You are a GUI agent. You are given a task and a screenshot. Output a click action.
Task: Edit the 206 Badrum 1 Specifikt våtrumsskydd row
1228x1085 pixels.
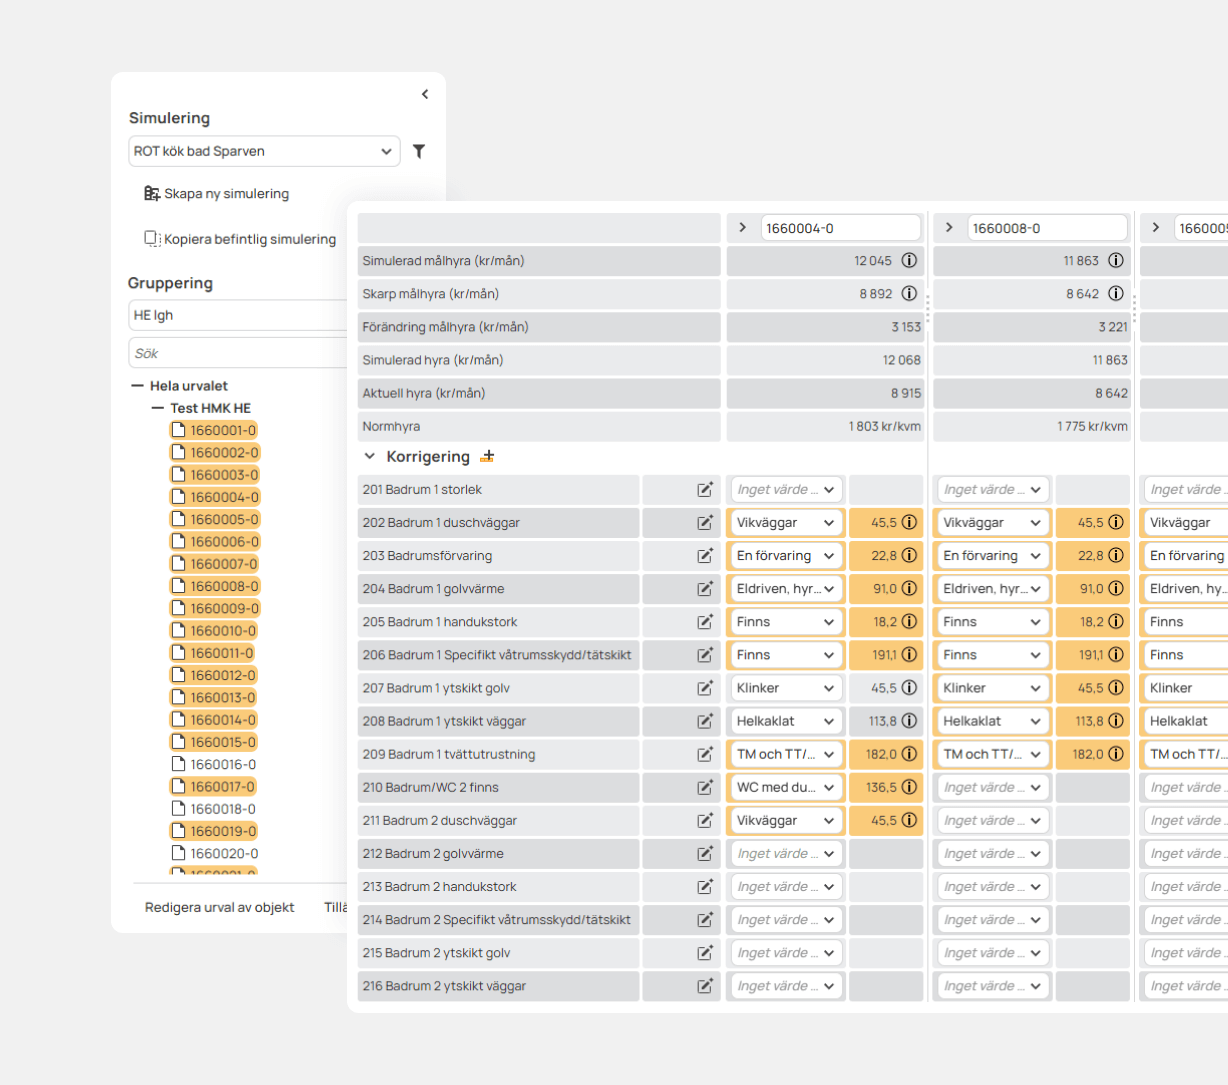point(705,654)
